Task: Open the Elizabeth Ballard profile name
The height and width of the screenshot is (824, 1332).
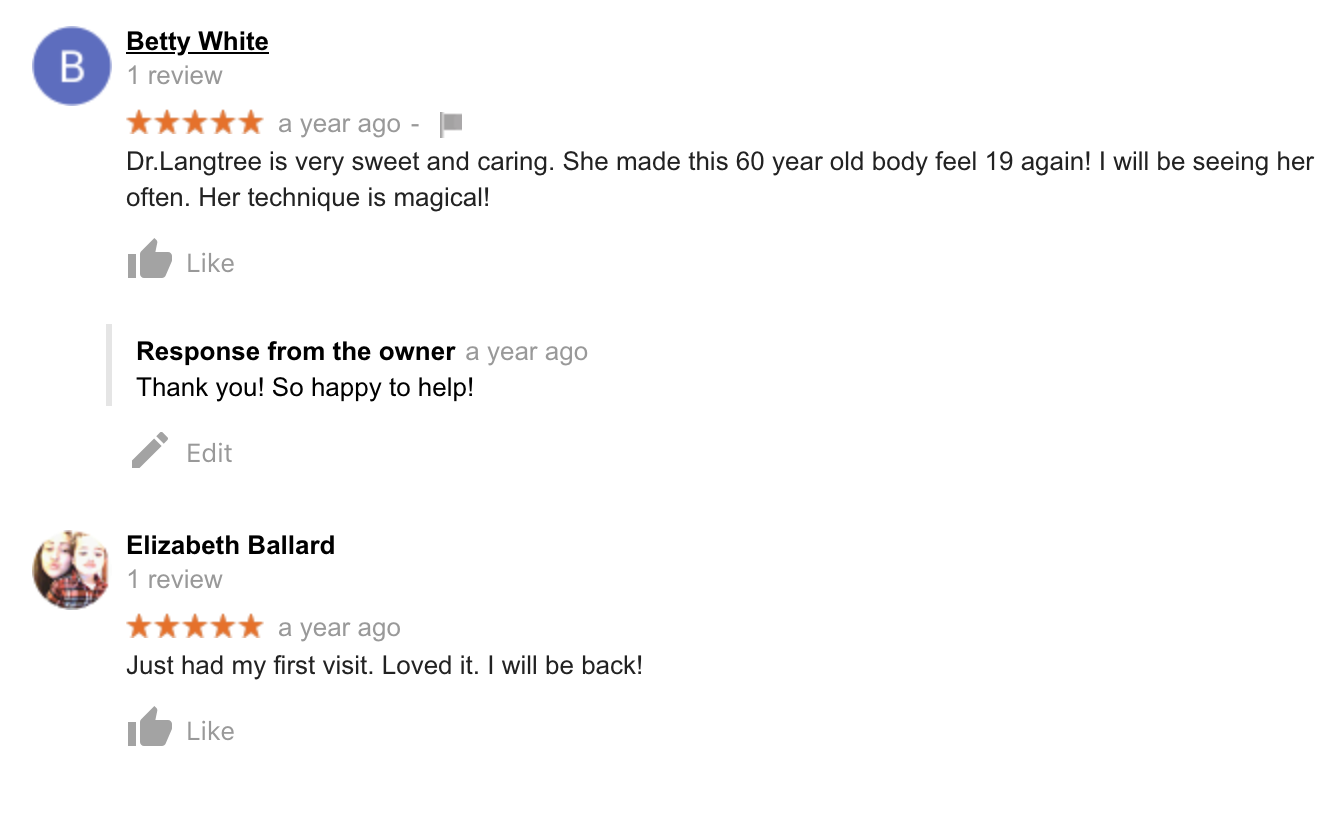Action: [x=230, y=546]
